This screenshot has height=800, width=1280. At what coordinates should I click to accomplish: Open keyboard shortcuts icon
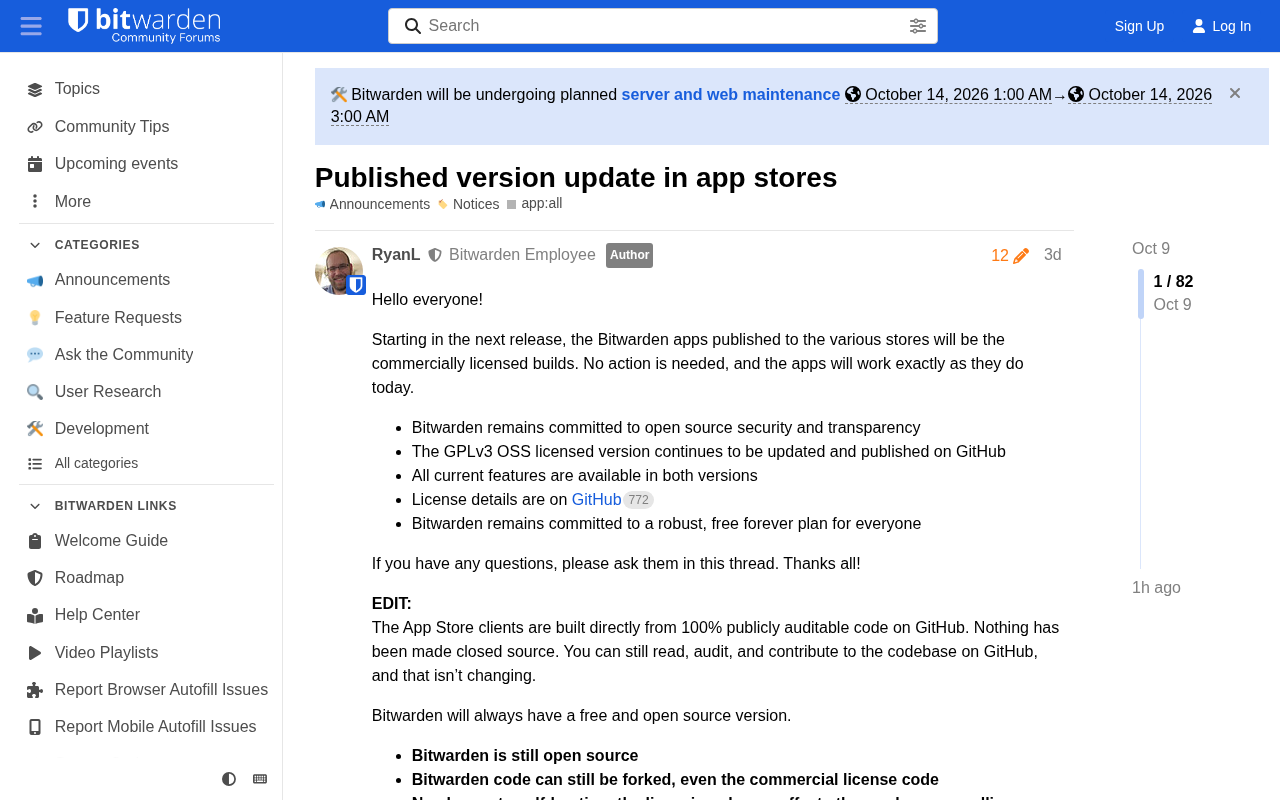coord(260,779)
